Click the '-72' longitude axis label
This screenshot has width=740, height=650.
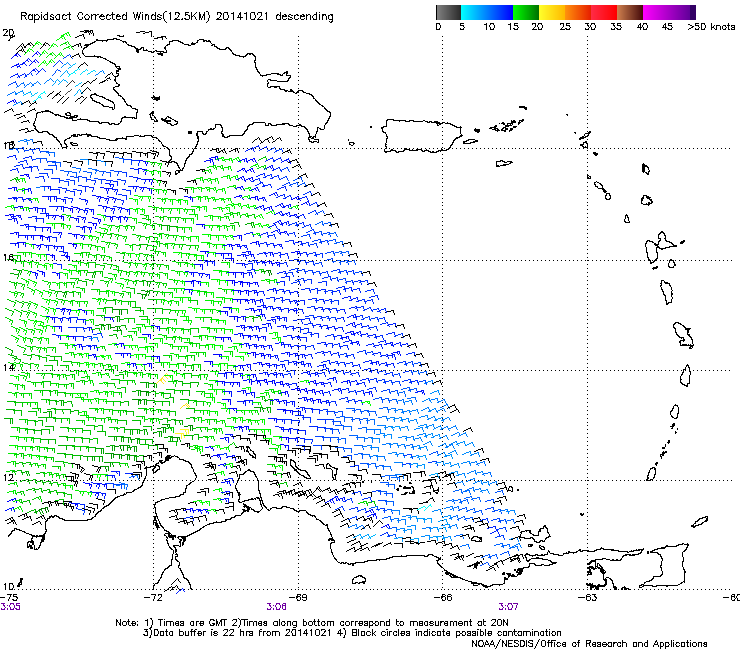pyautogui.click(x=153, y=598)
